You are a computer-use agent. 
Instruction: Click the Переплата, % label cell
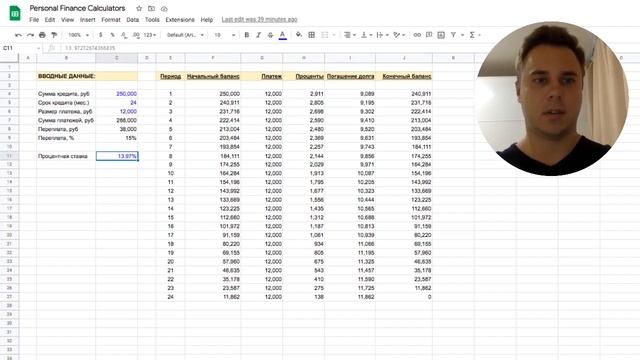[x=66, y=138]
